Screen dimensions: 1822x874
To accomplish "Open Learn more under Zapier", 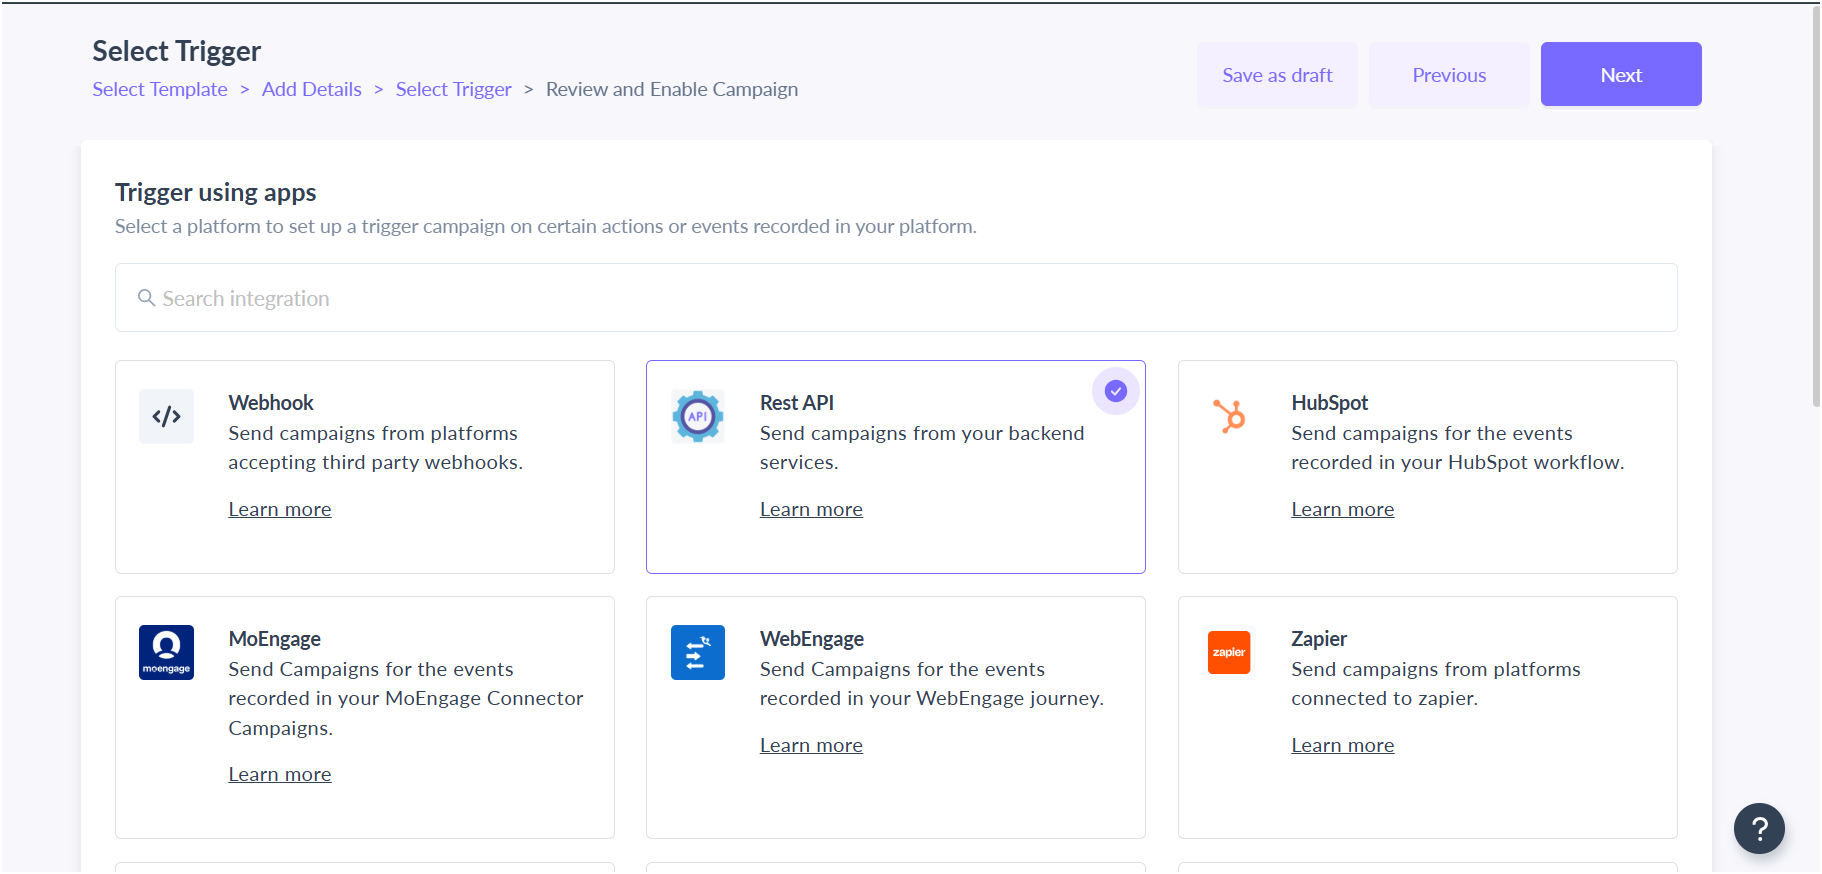I will coord(1343,745).
